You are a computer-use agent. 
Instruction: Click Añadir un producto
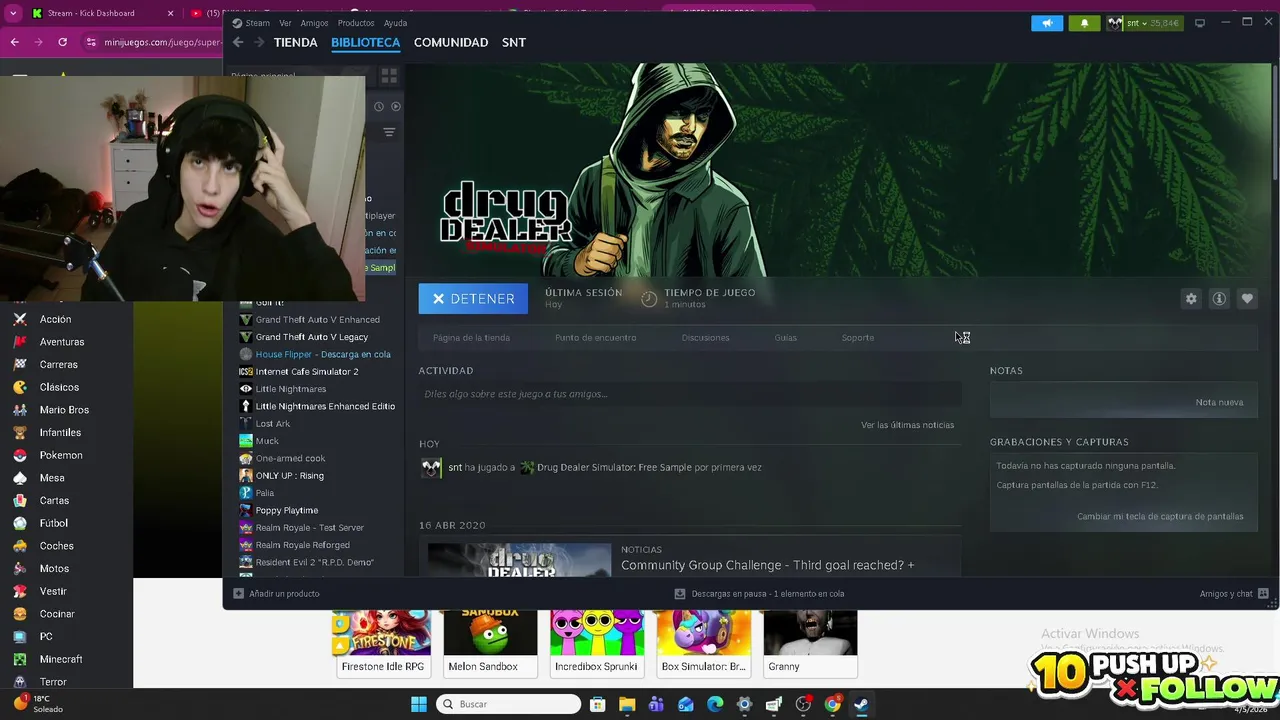click(x=276, y=593)
